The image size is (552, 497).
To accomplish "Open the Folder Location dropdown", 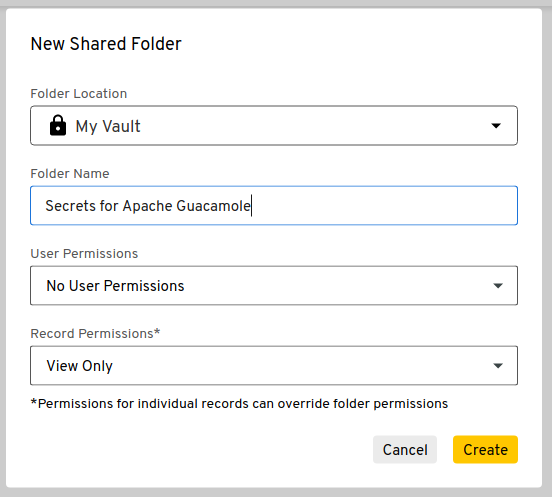I will click(274, 126).
